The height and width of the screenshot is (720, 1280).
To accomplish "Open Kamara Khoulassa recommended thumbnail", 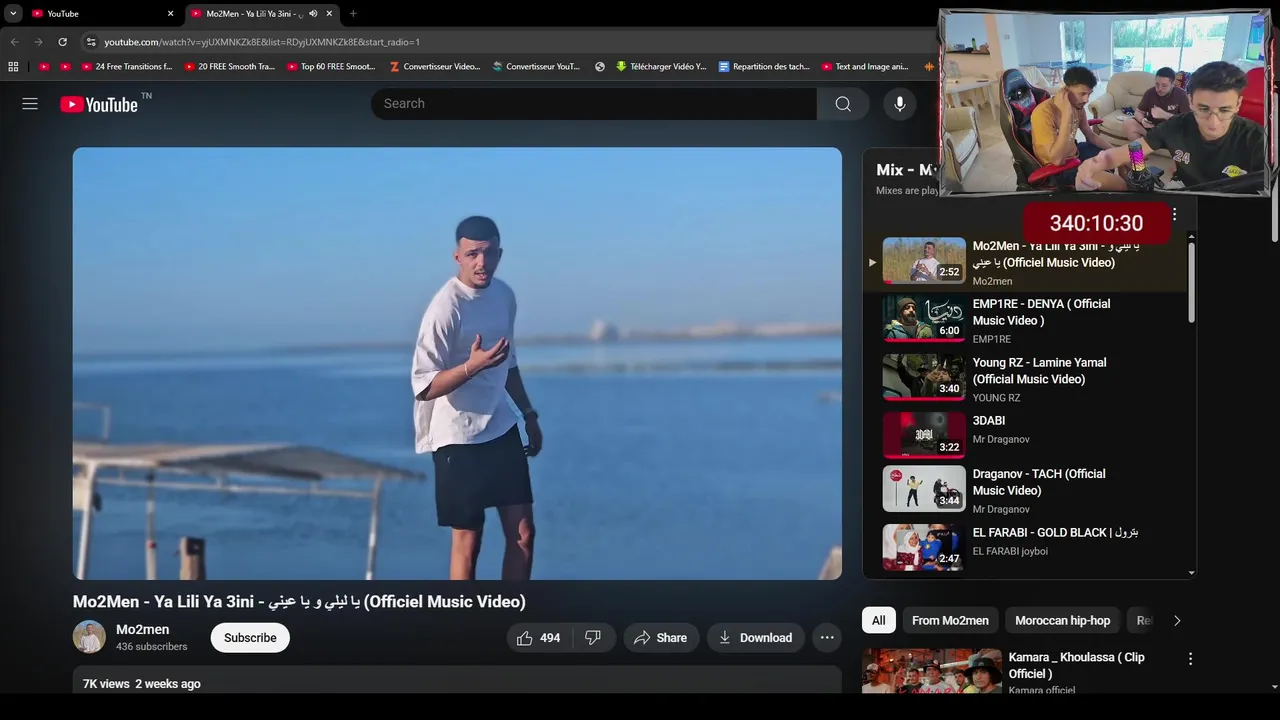I will (932, 671).
